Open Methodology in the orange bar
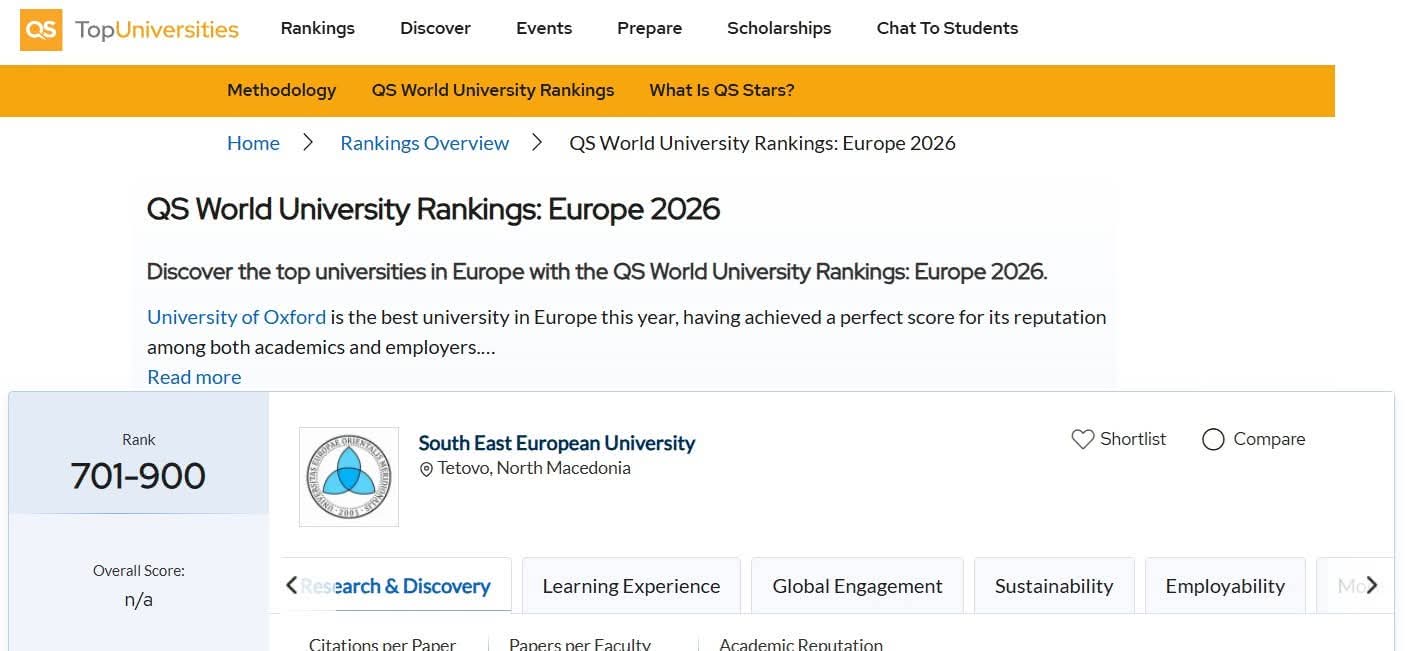The image size is (1406, 651). pos(281,90)
